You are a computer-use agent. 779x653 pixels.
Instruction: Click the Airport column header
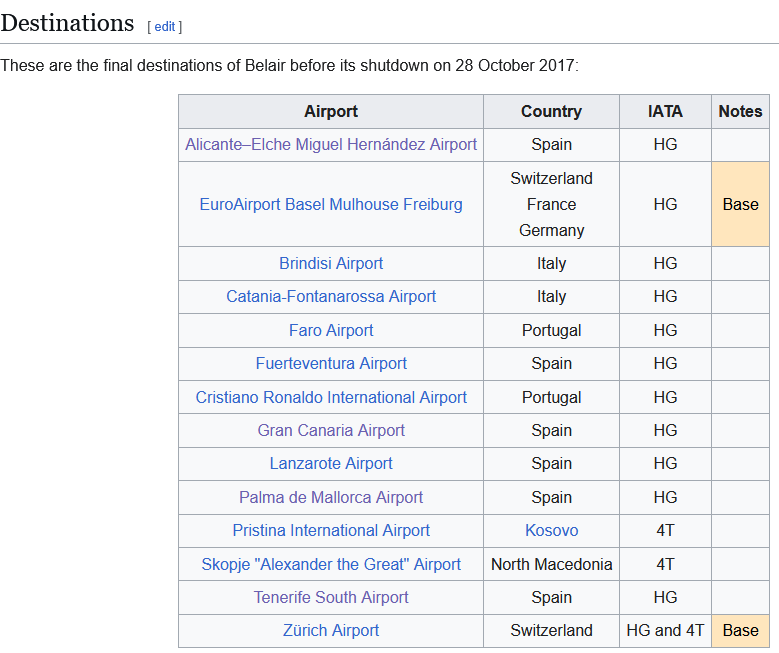click(331, 111)
